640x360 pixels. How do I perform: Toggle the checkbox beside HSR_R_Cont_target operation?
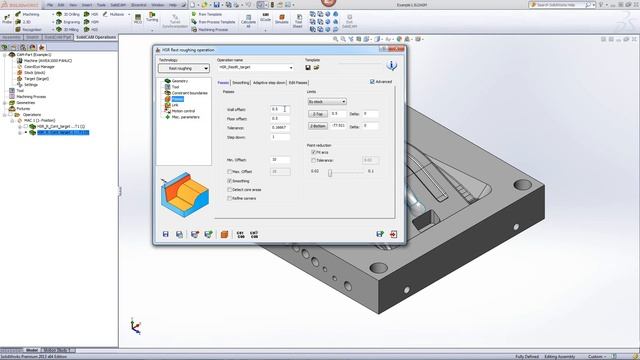26,127
